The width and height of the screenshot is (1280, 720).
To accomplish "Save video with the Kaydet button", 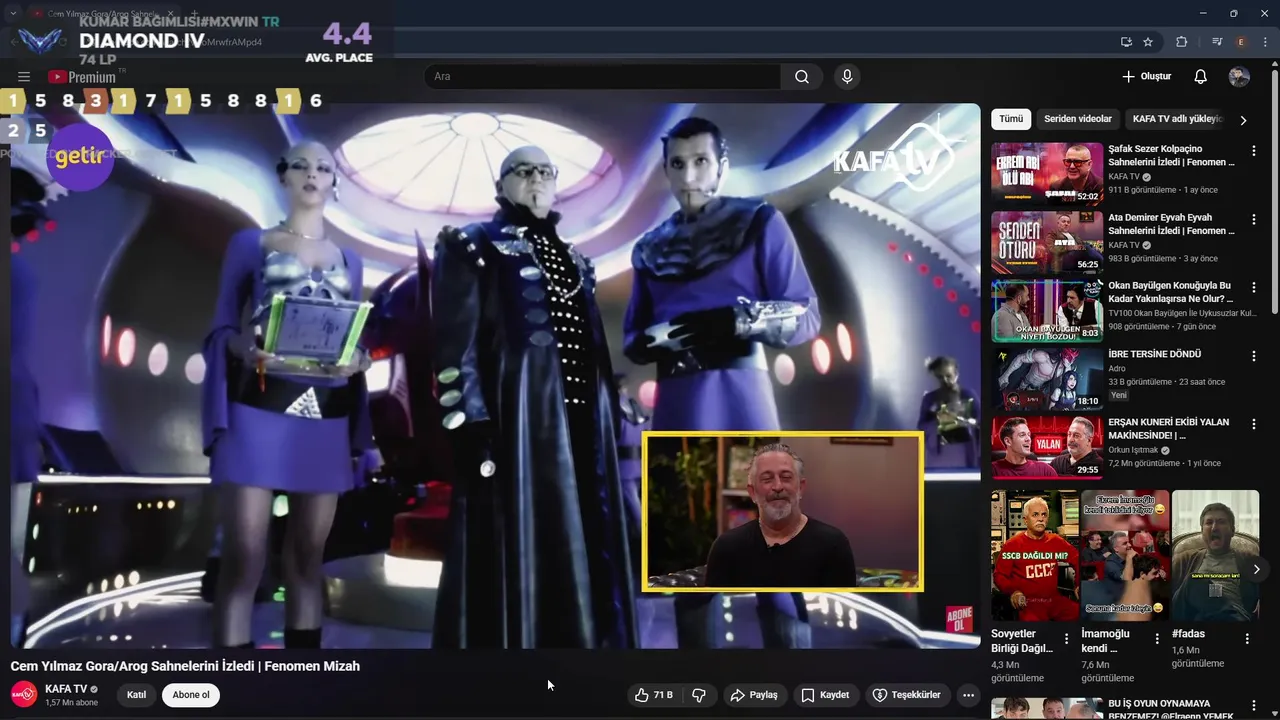I will (825, 695).
